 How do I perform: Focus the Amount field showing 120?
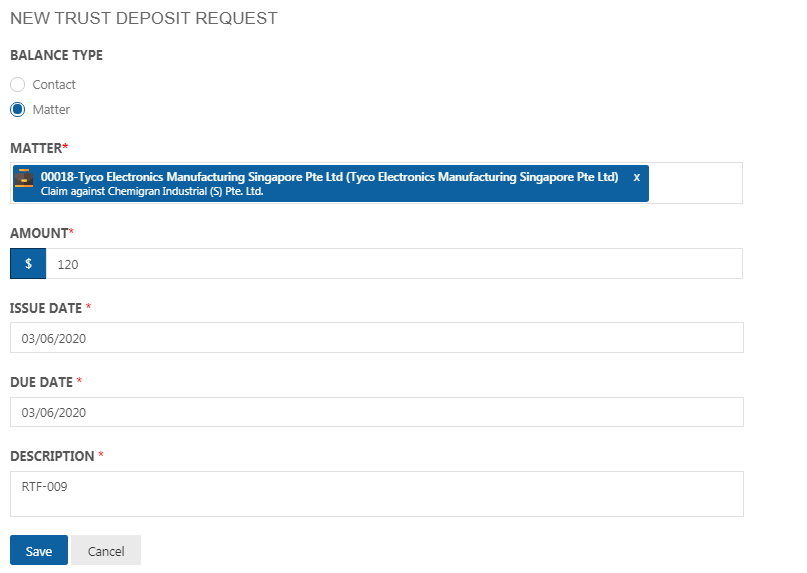click(394, 264)
